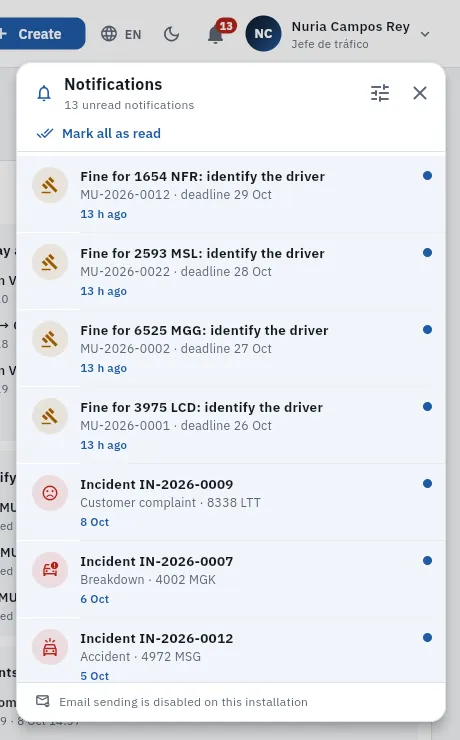The height and width of the screenshot is (740, 460).
Task: Close the Notifications panel
Action: (x=420, y=93)
